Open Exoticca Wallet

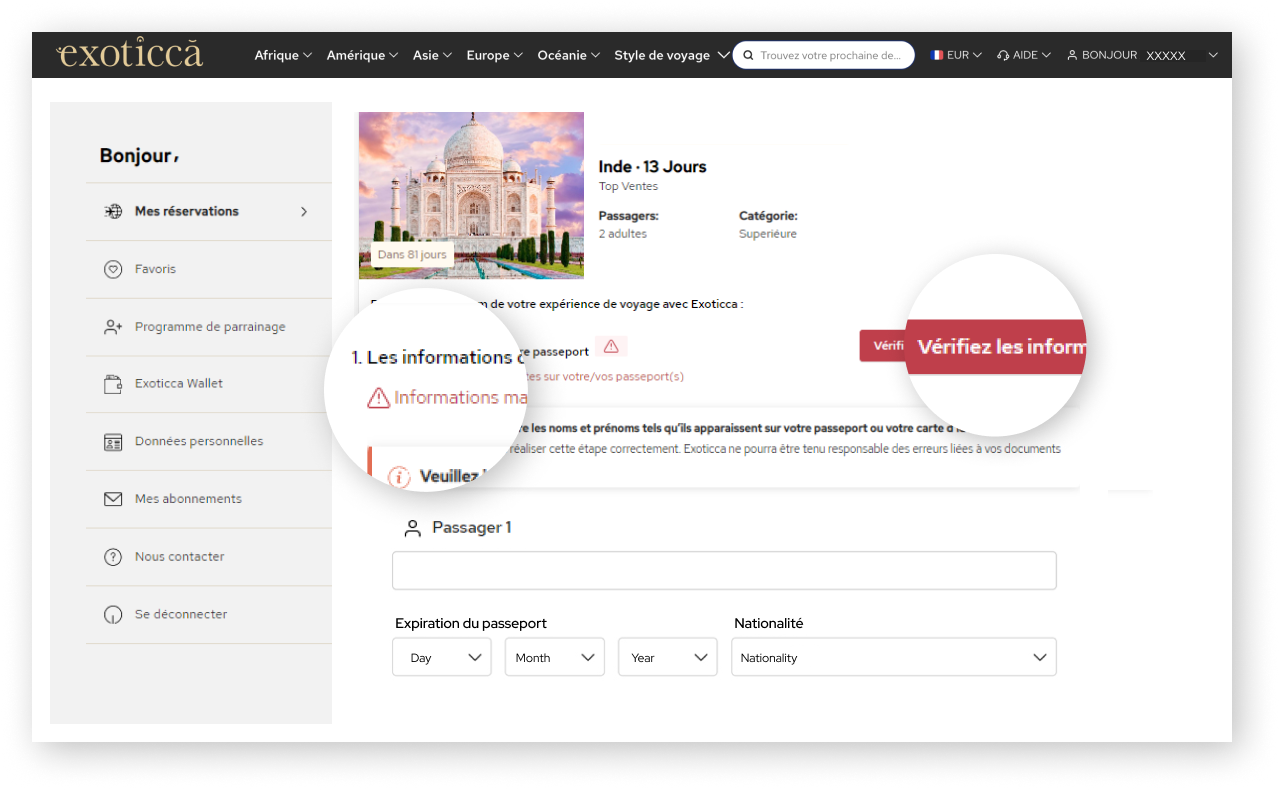(x=207, y=383)
